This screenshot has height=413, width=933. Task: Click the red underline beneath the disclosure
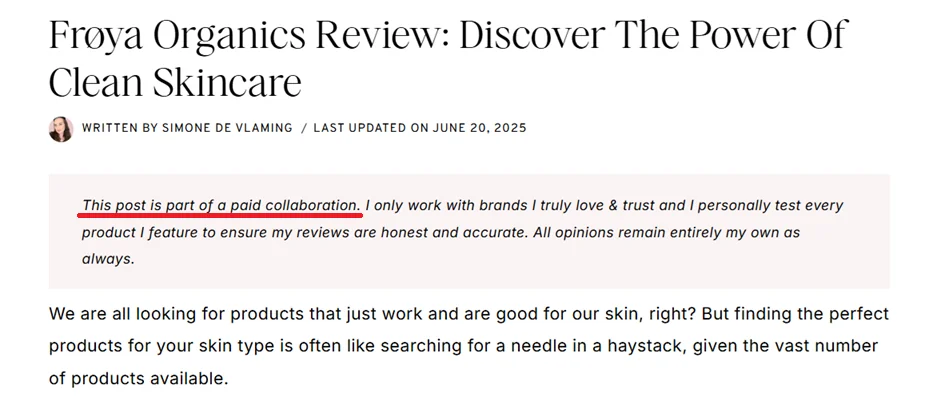point(221,215)
